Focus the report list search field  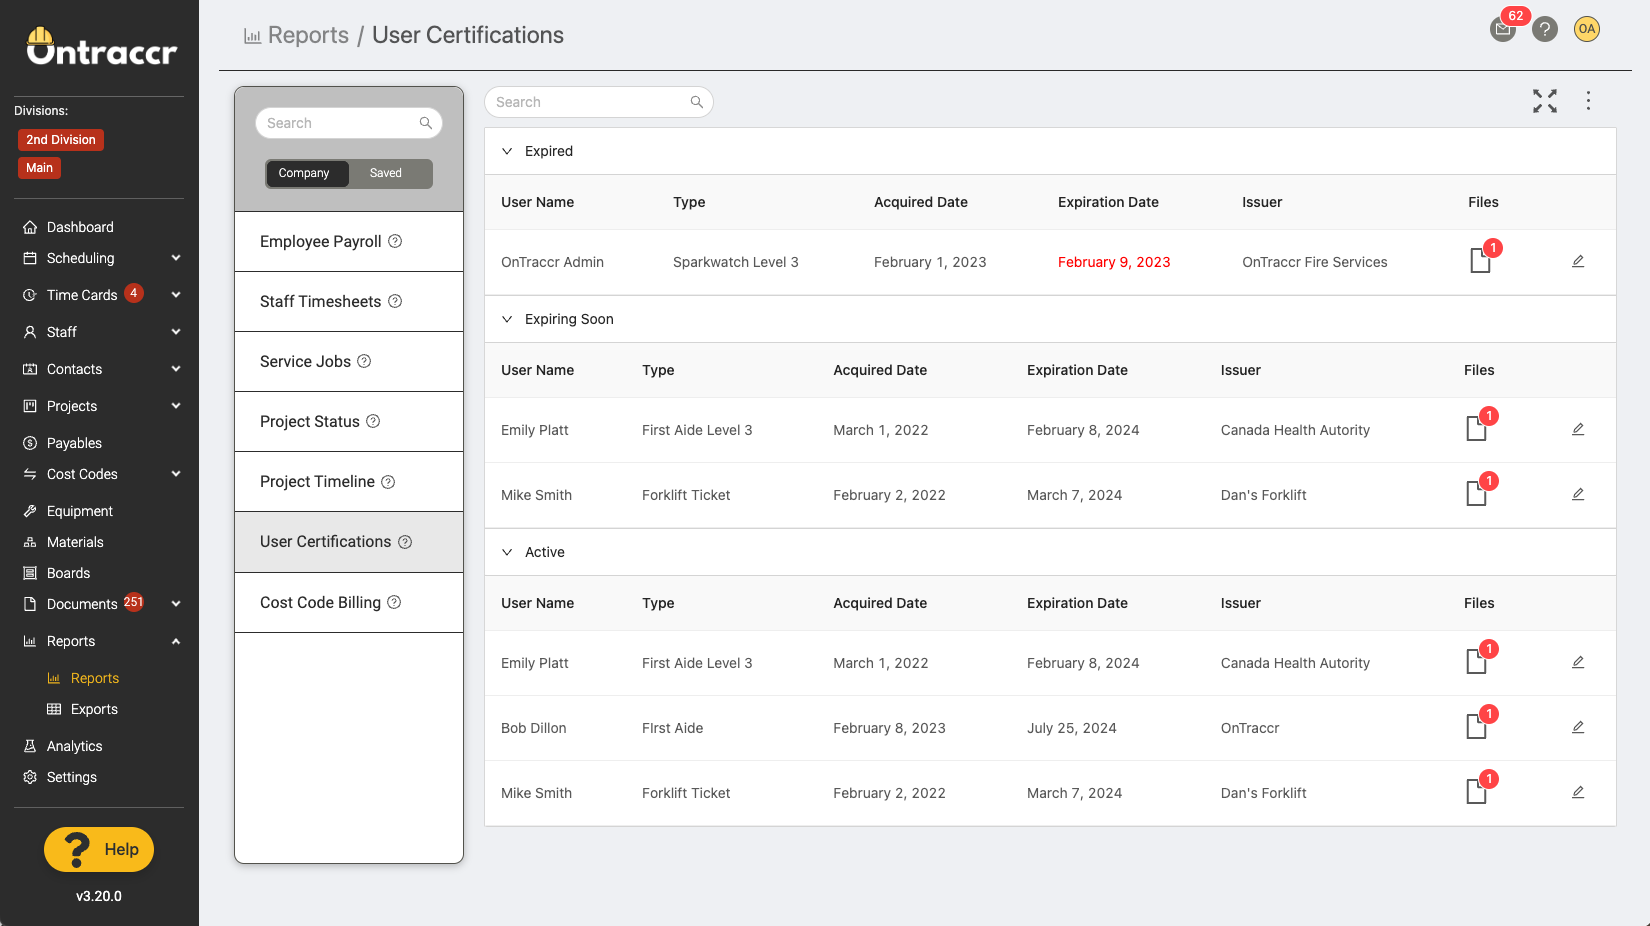pyautogui.click(x=349, y=123)
